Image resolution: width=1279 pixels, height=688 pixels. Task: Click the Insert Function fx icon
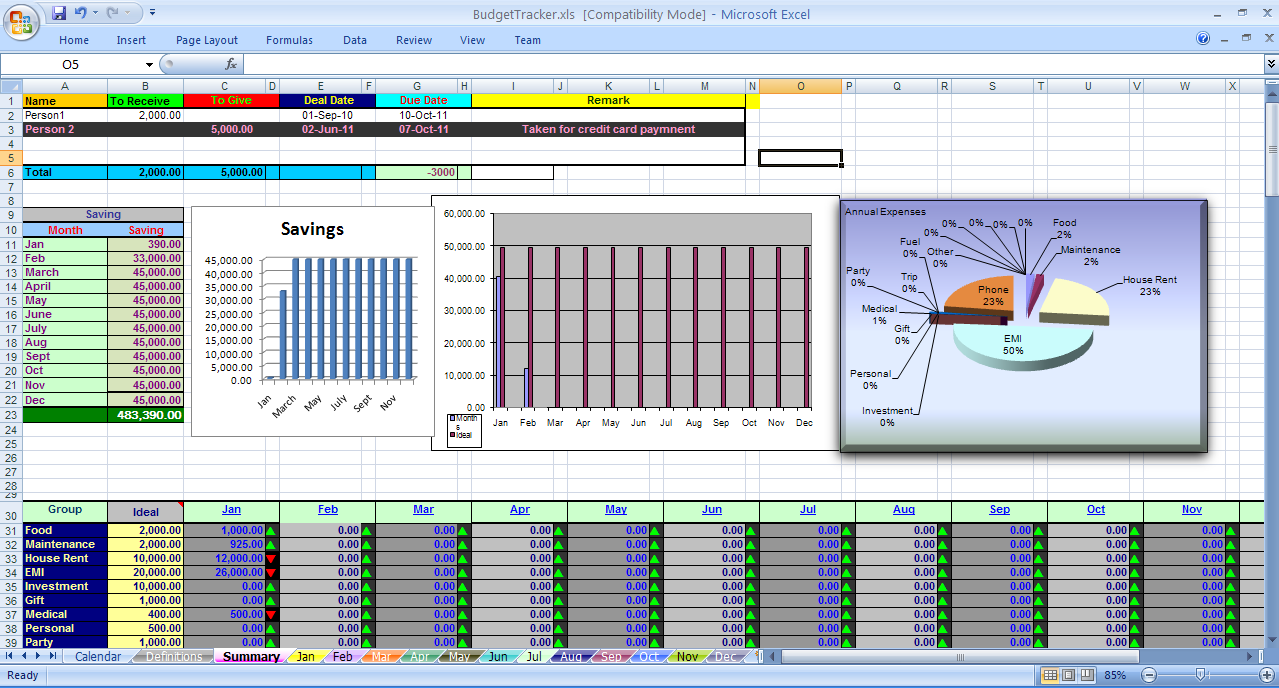coord(231,64)
